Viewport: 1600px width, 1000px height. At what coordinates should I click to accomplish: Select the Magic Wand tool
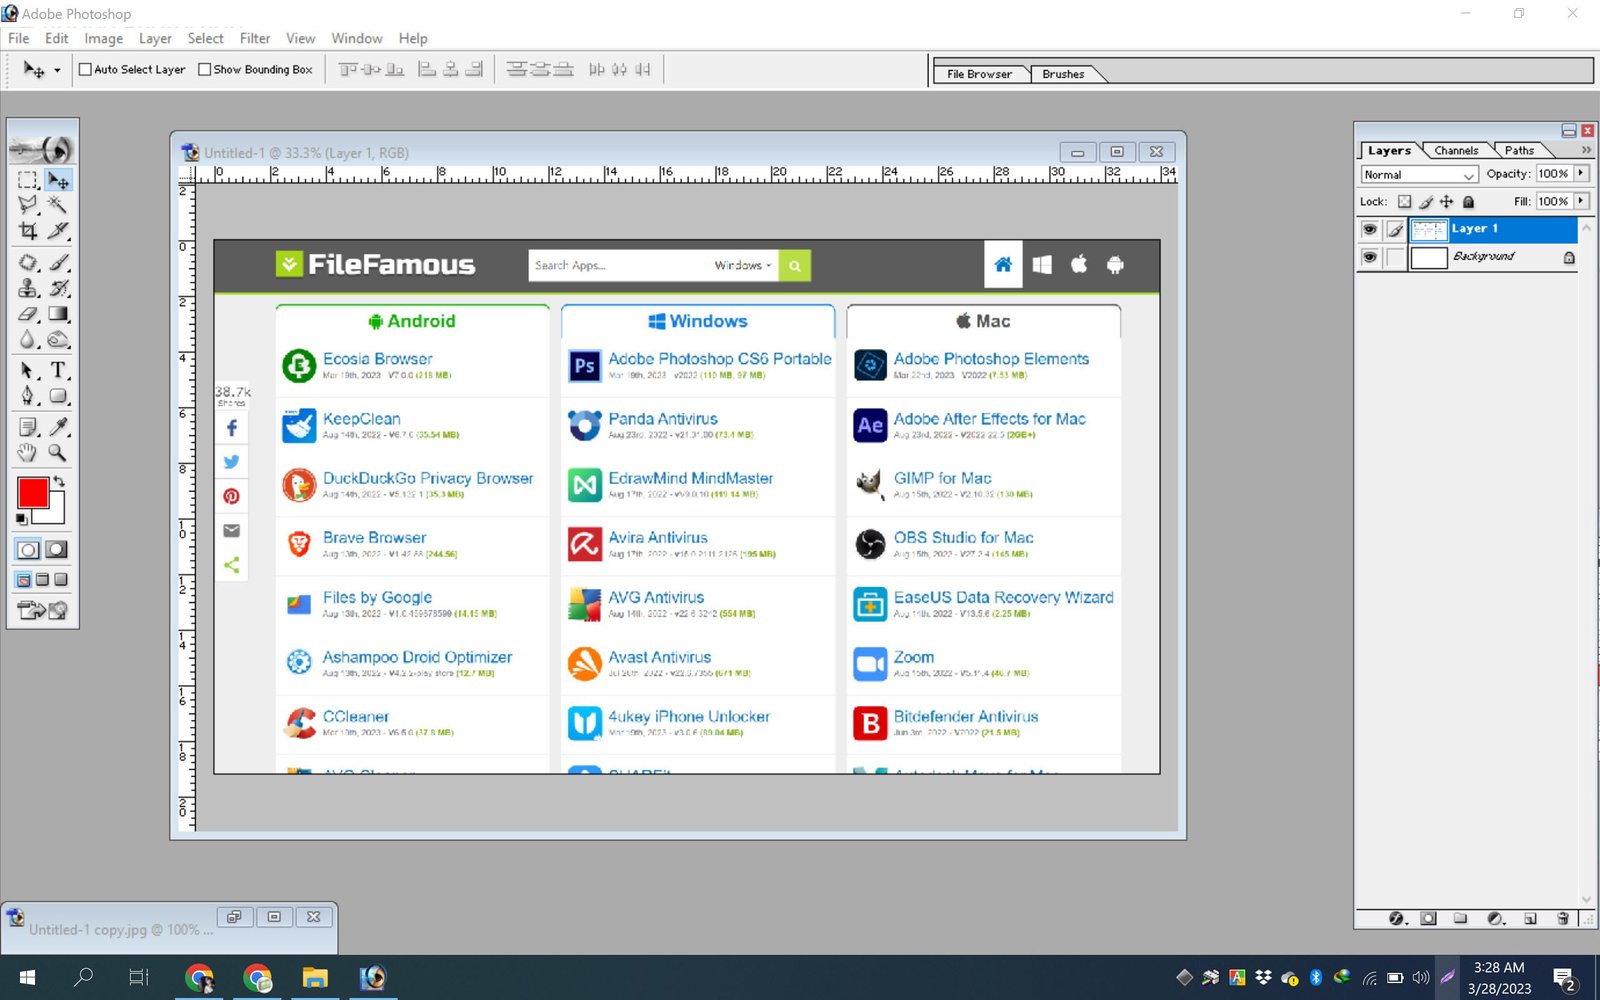pyautogui.click(x=58, y=205)
